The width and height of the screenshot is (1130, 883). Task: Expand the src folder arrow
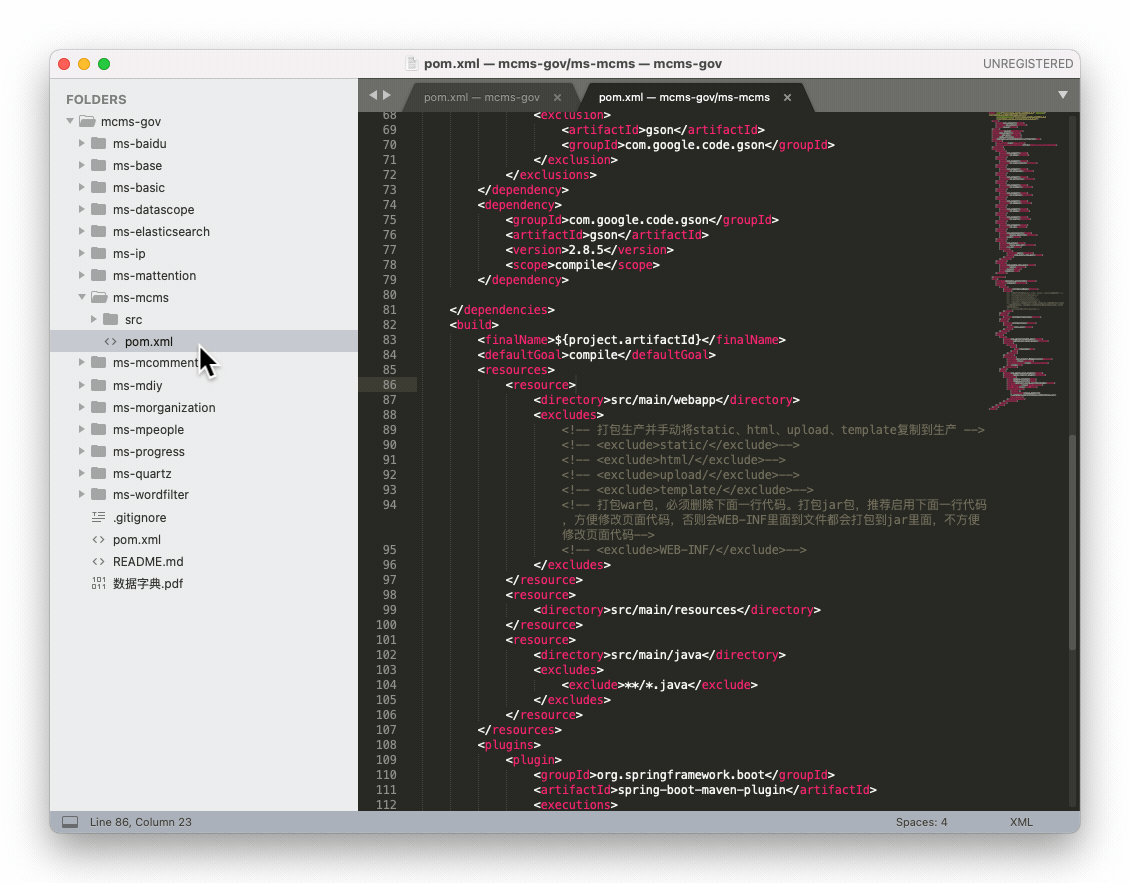[94, 320]
